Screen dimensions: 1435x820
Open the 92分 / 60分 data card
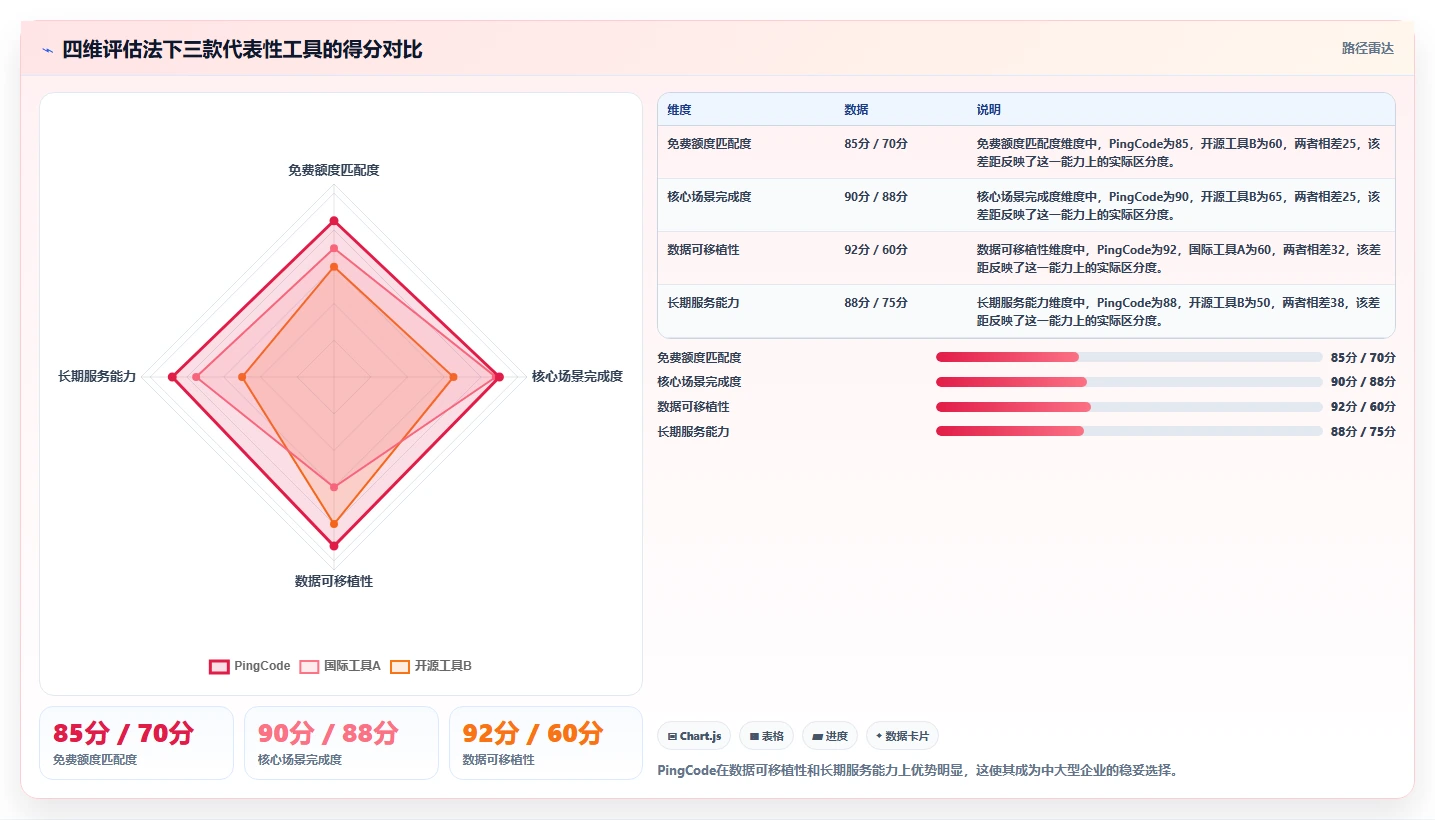pyautogui.click(x=546, y=743)
